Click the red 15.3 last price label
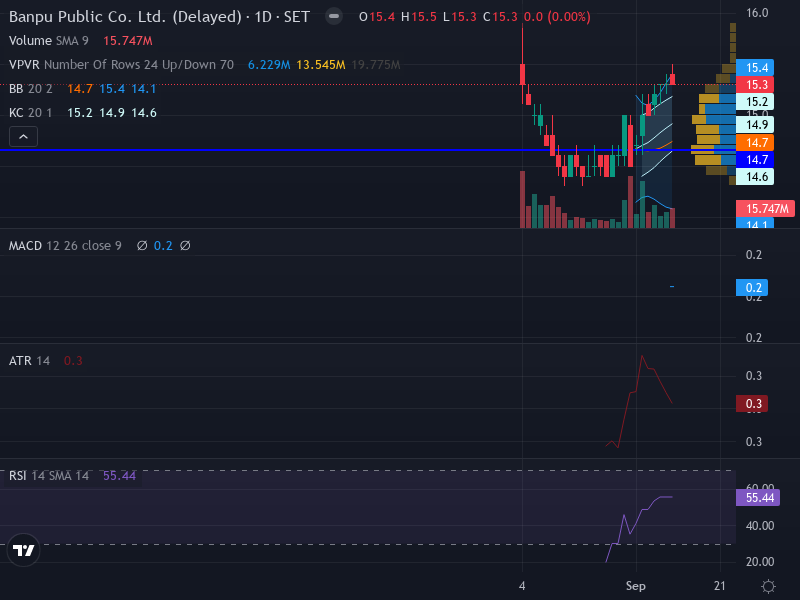This screenshot has height=600, width=800. coord(755,85)
